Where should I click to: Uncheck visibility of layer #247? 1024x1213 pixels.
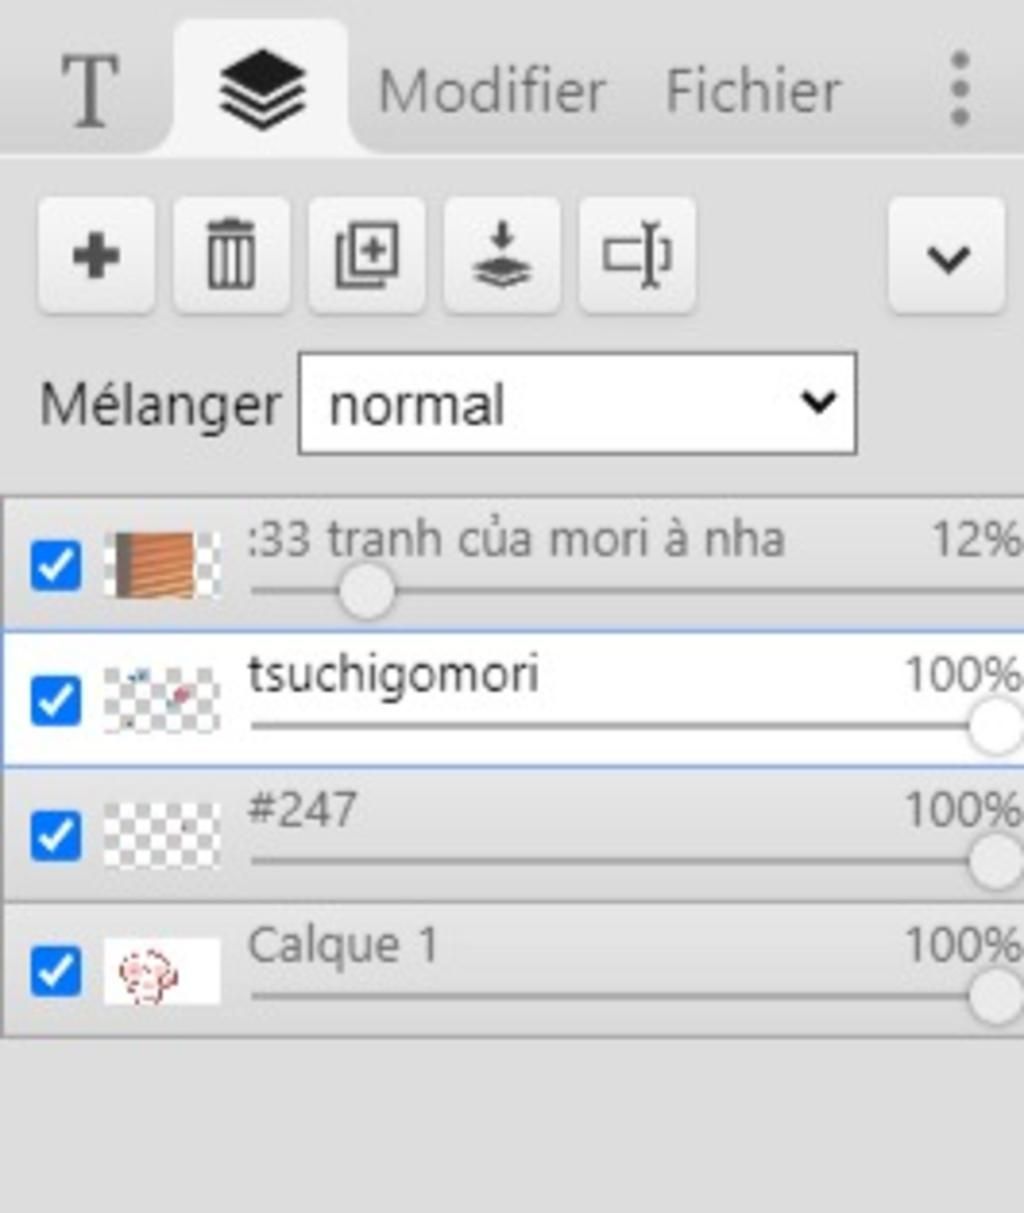(55, 835)
